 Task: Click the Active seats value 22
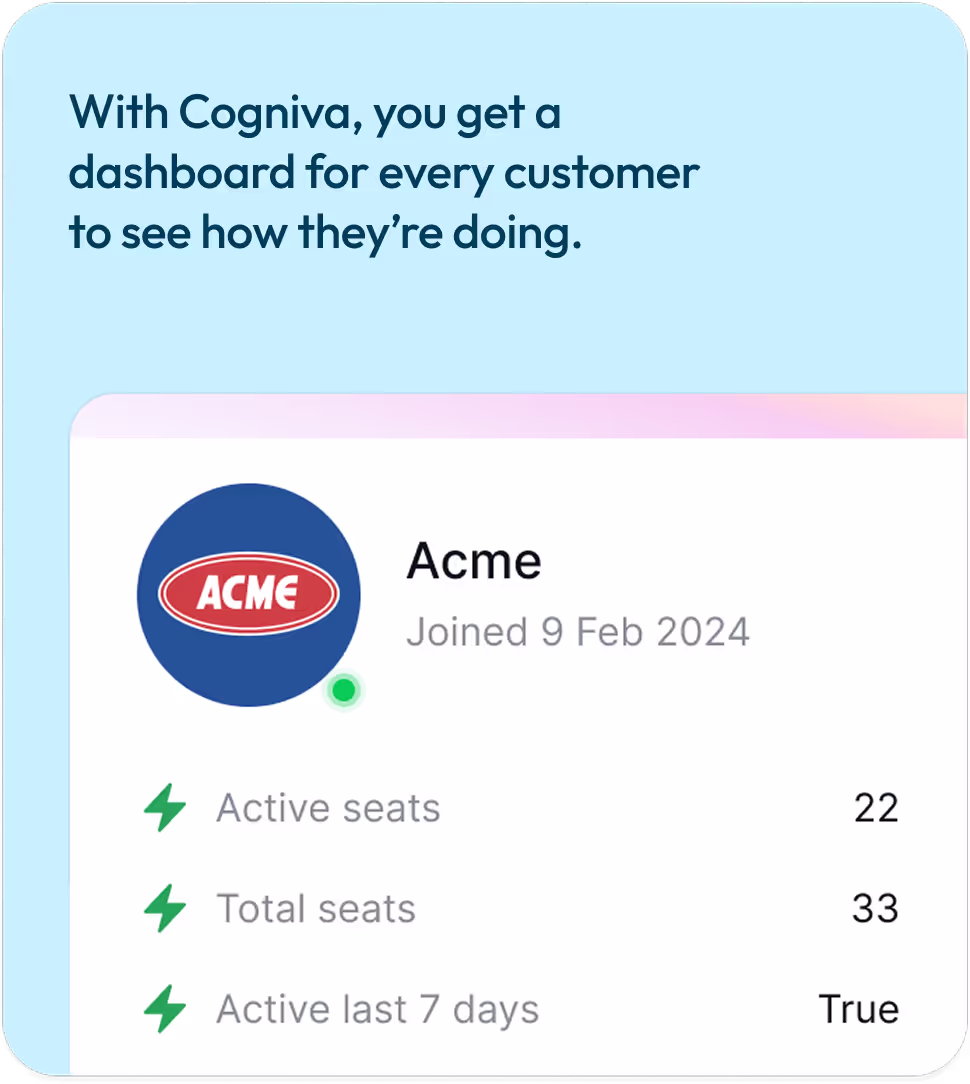coord(876,807)
